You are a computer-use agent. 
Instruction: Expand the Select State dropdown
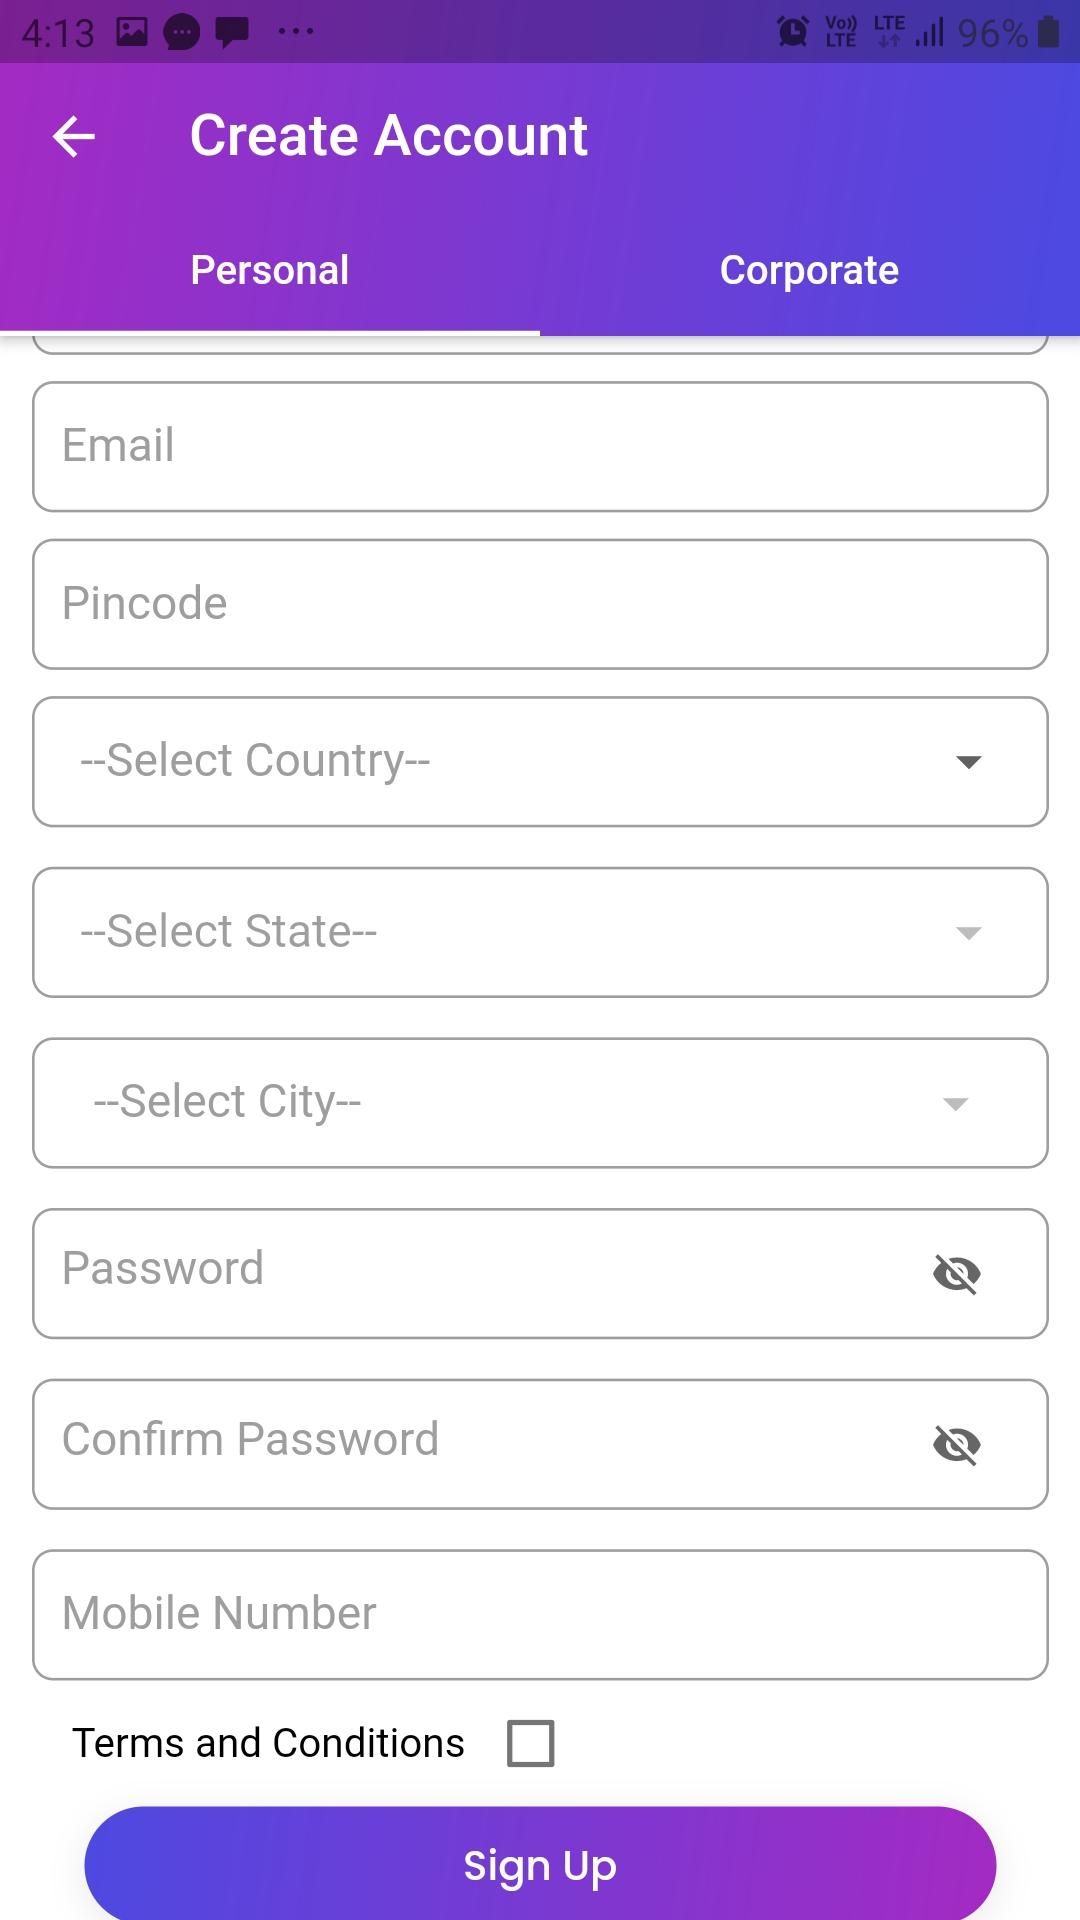coord(540,932)
